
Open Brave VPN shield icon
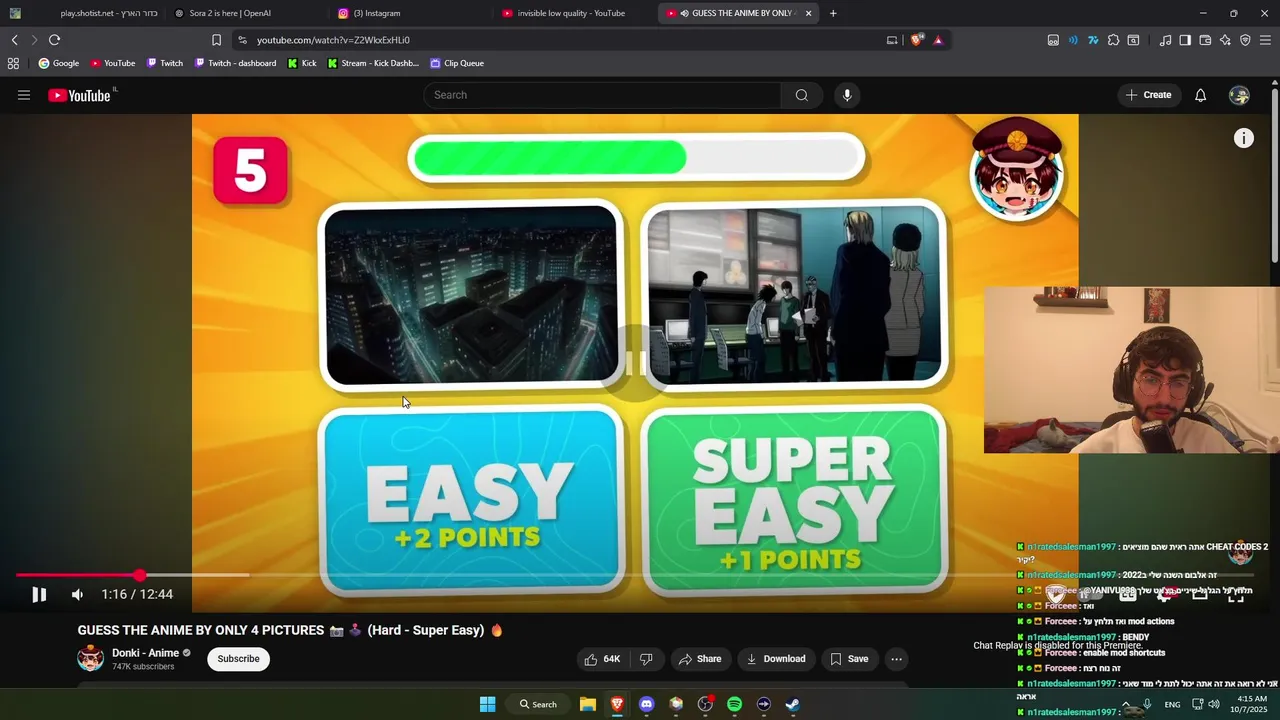(x=1245, y=40)
